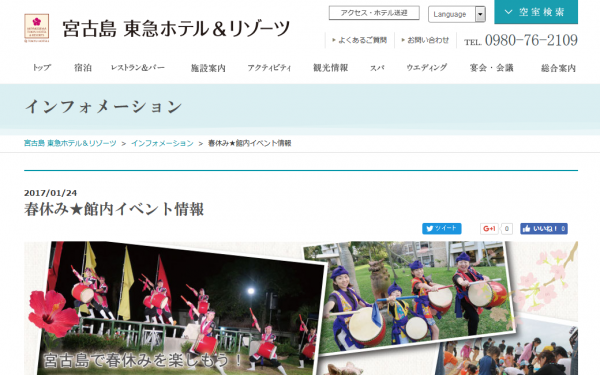Open the 施設案内 facilities menu

pos(208,68)
